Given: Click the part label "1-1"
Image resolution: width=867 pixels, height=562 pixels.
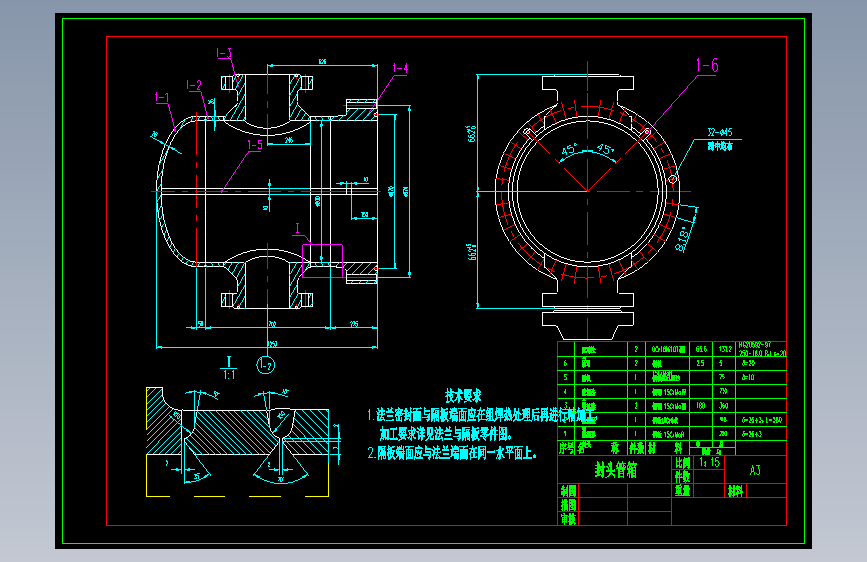Looking at the screenshot, I should pyautogui.click(x=161, y=98).
